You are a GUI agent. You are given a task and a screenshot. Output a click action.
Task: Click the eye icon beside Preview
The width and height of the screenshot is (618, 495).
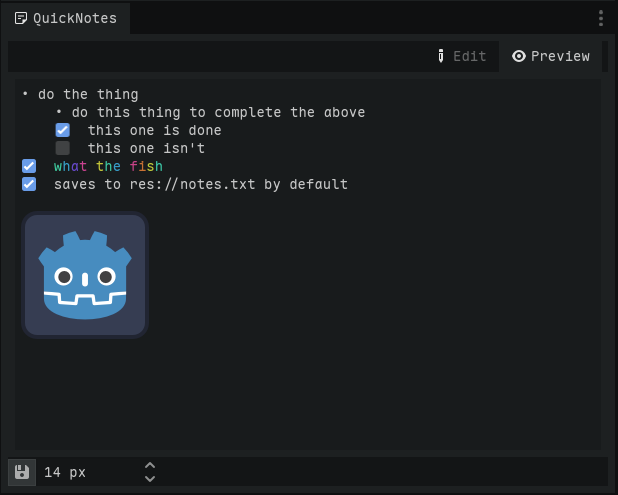(x=519, y=56)
